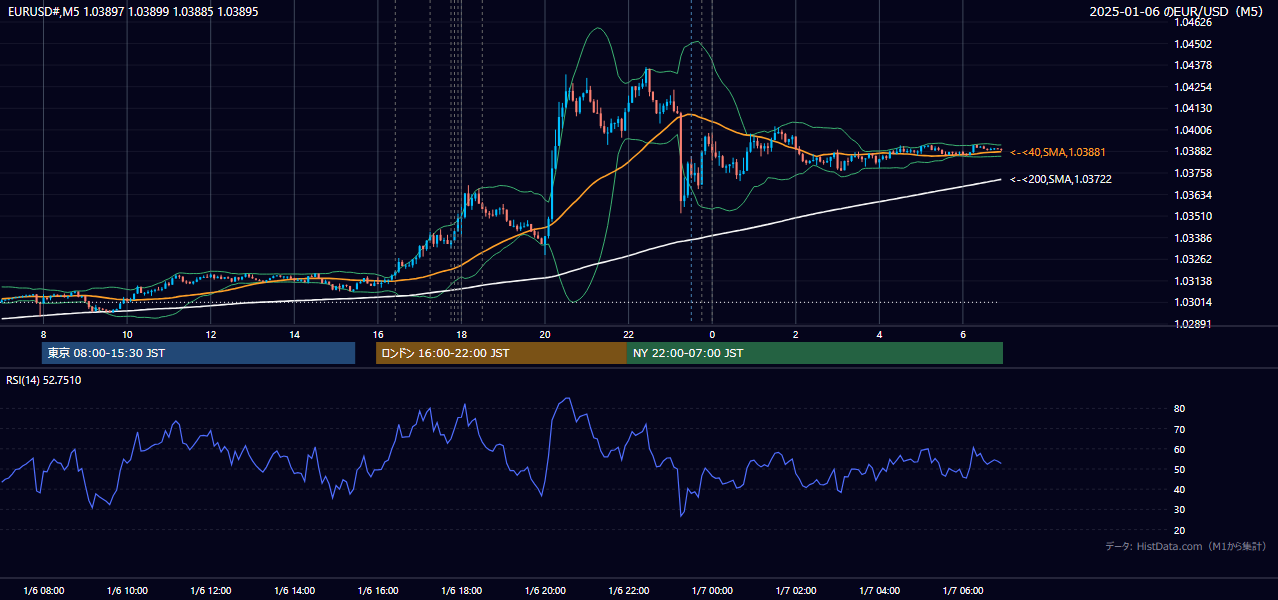This screenshot has width=1278, height=600.
Task: Click the 1.03262 price axis label
Action: coord(1193,259)
